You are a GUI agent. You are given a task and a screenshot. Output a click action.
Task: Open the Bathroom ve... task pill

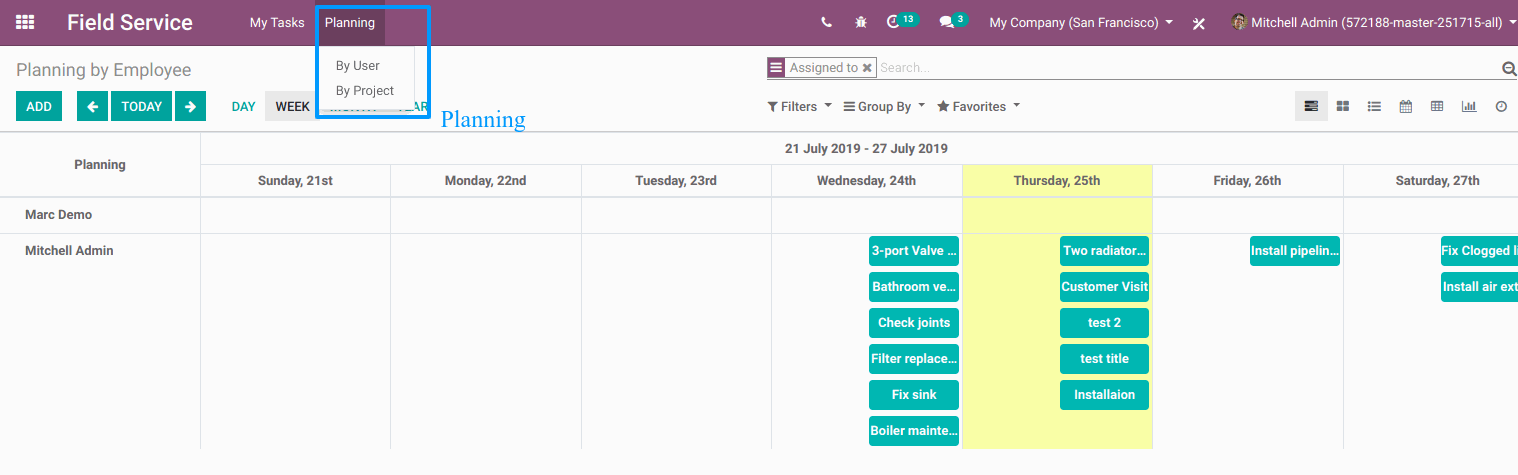click(914, 287)
